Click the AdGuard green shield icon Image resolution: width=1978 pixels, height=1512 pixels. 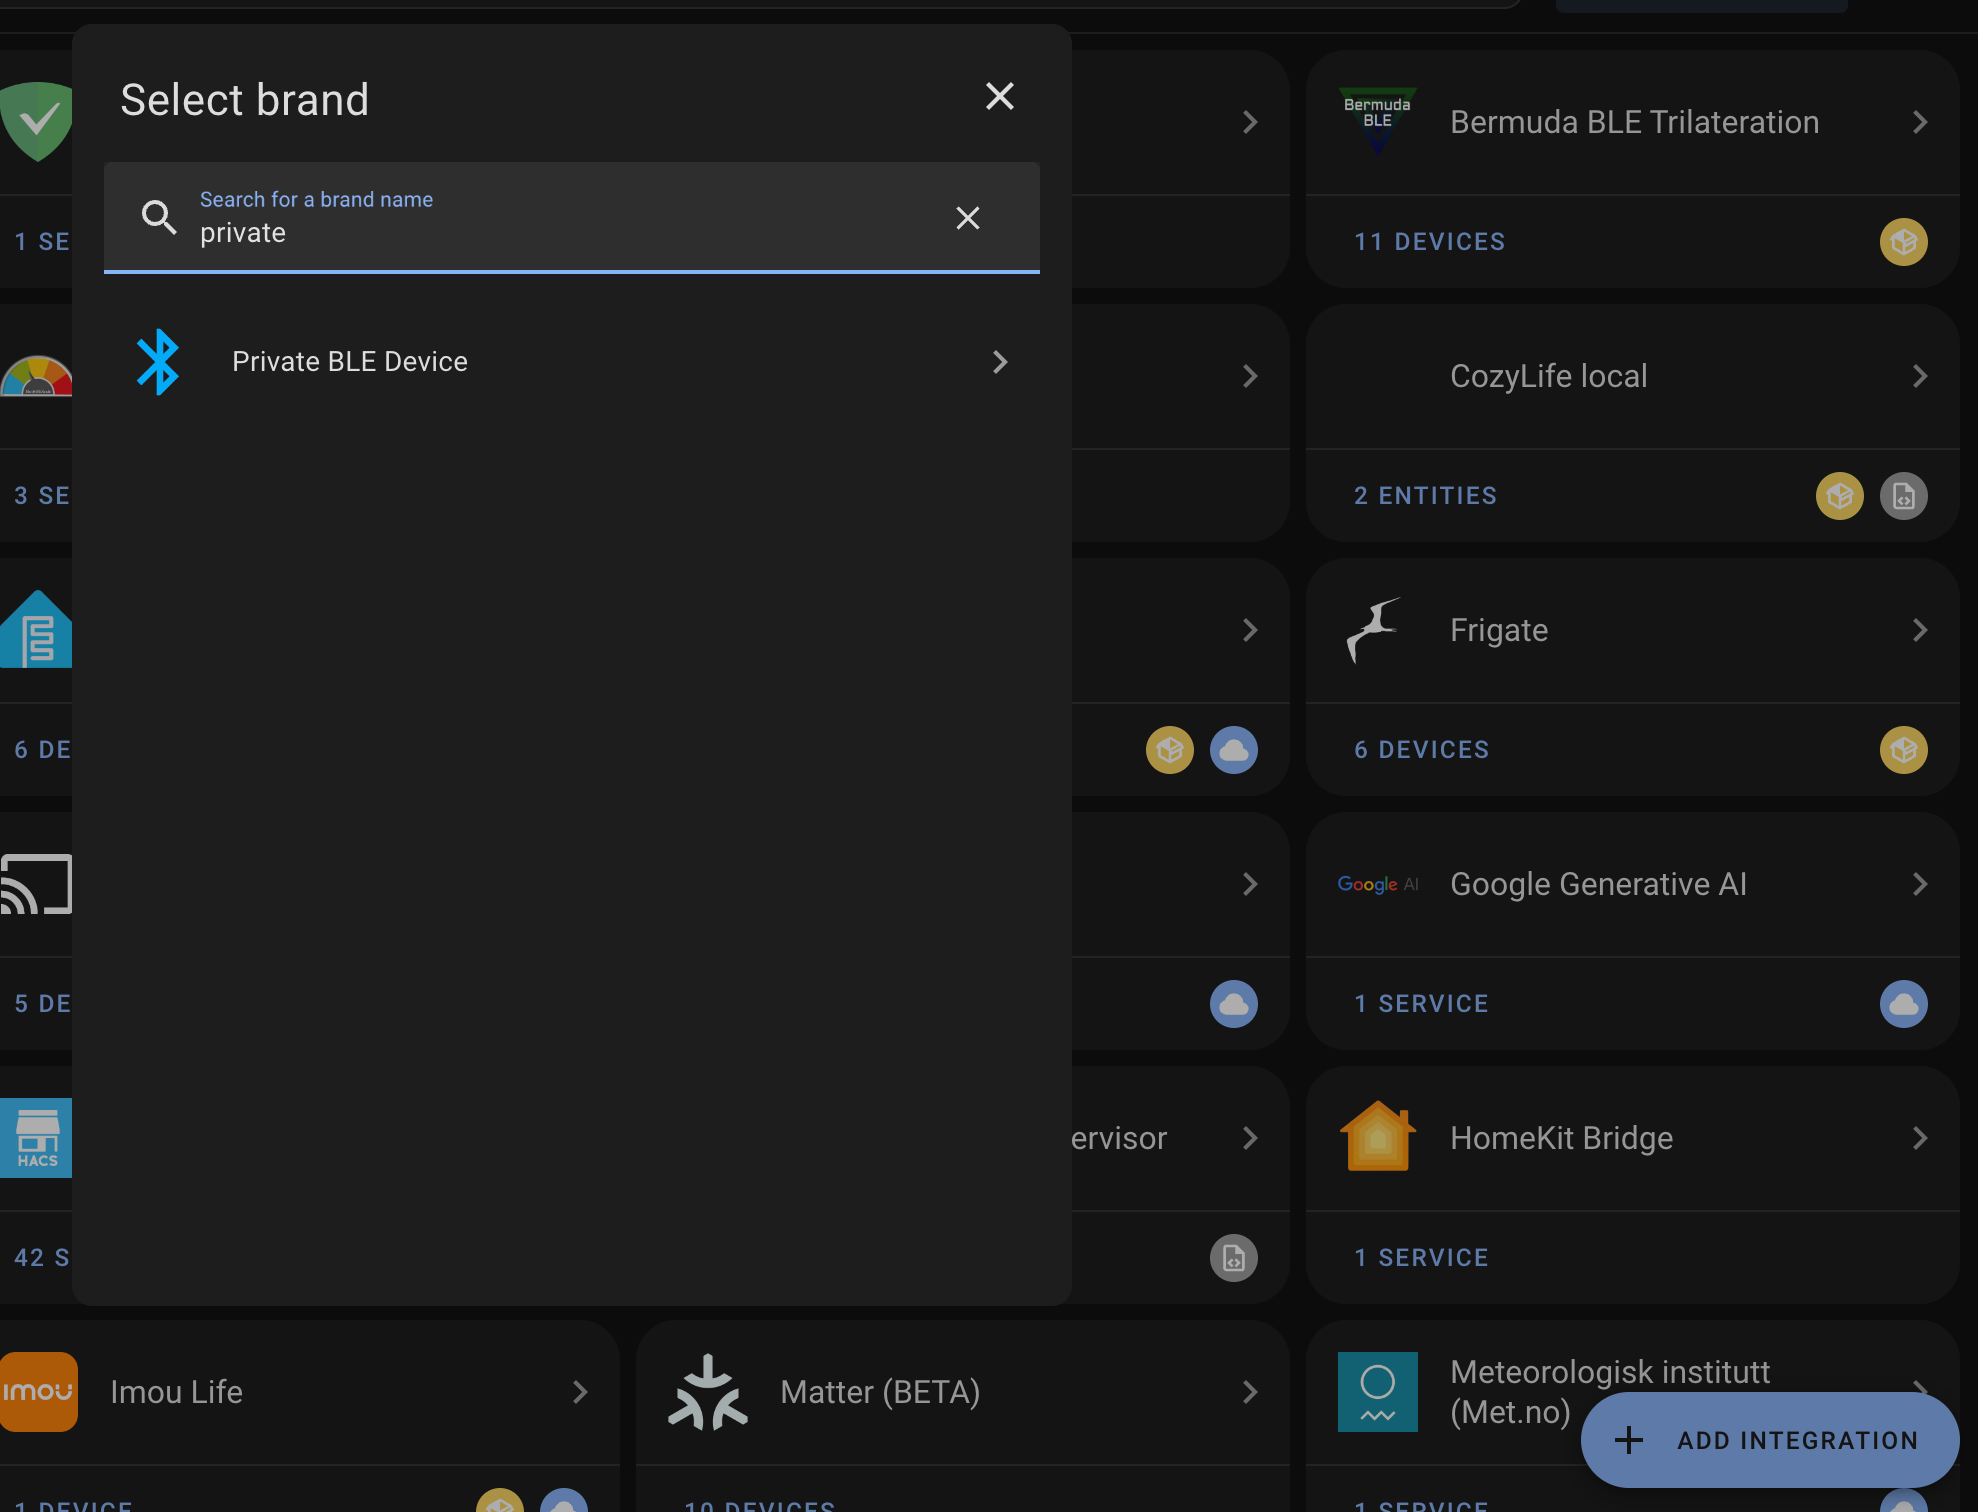pos(36,122)
